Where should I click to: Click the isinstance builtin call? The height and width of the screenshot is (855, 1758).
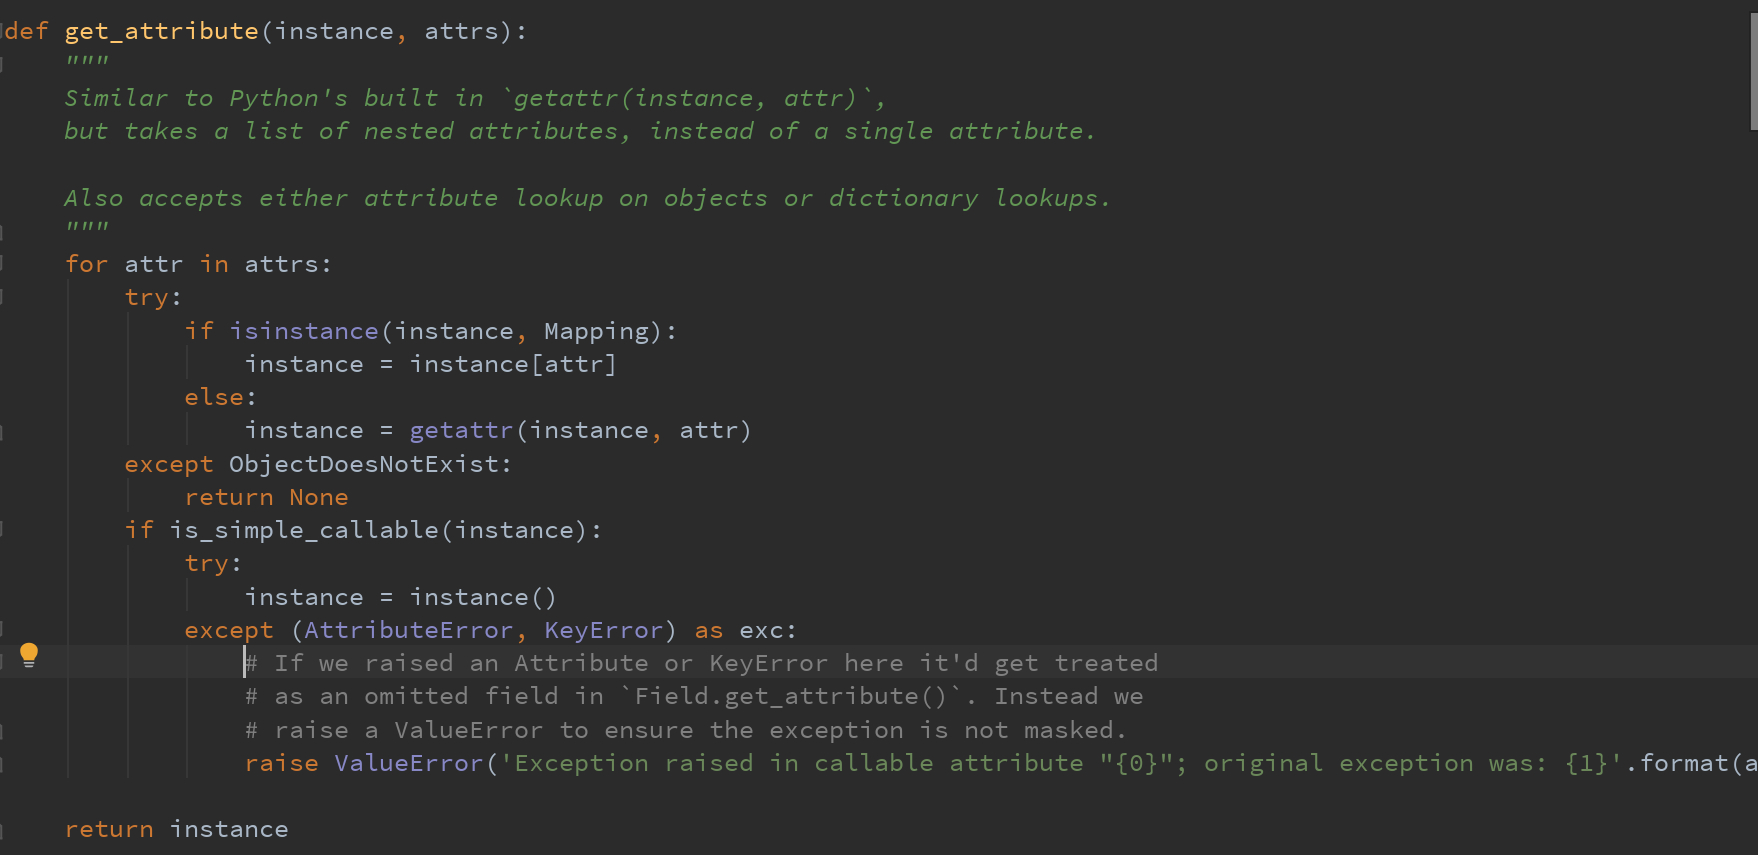(x=304, y=331)
